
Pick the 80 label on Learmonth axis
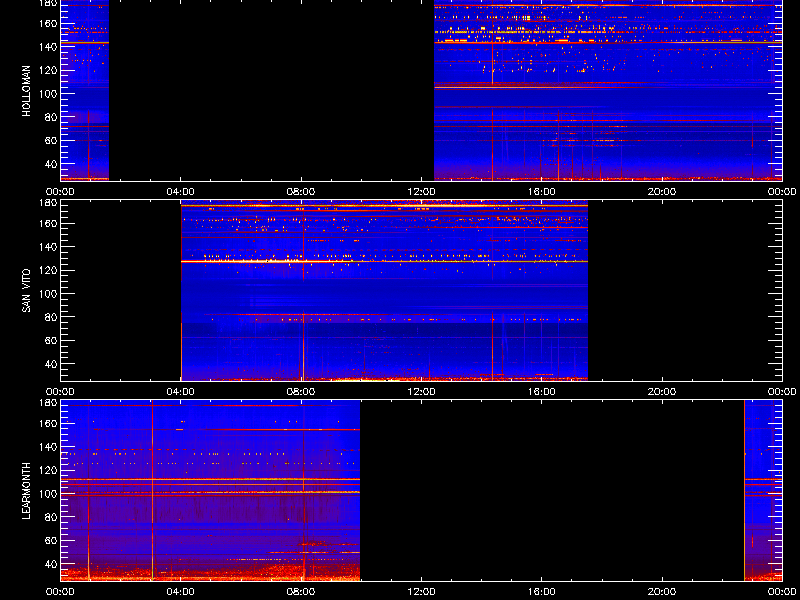(51, 517)
